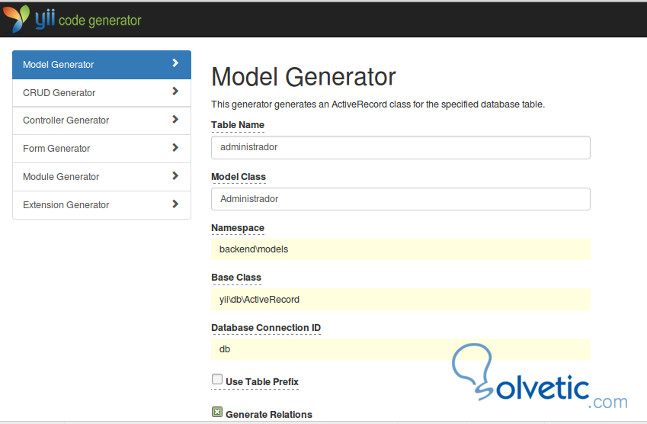The height and width of the screenshot is (424, 647).
Task: Click the Controller Generator chevron arrow
Action: [x=175, y=120]
